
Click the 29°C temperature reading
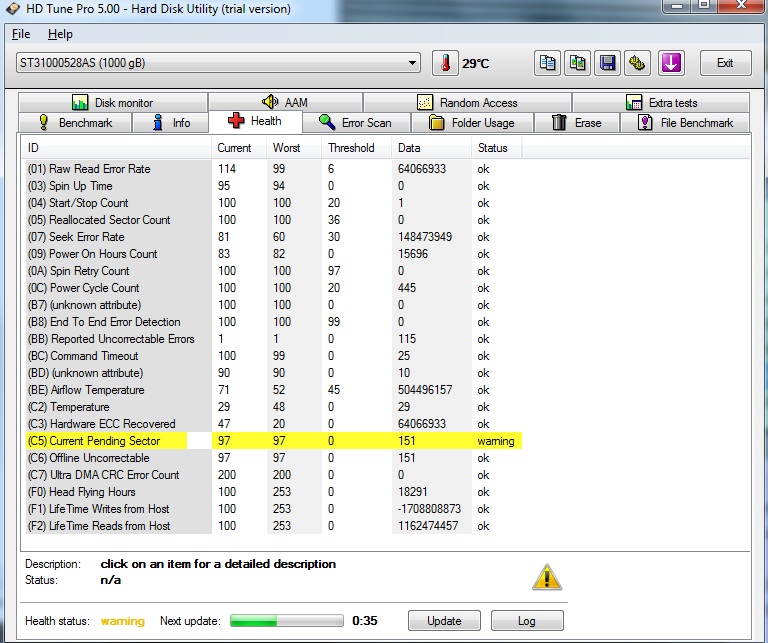pos(476,64)
